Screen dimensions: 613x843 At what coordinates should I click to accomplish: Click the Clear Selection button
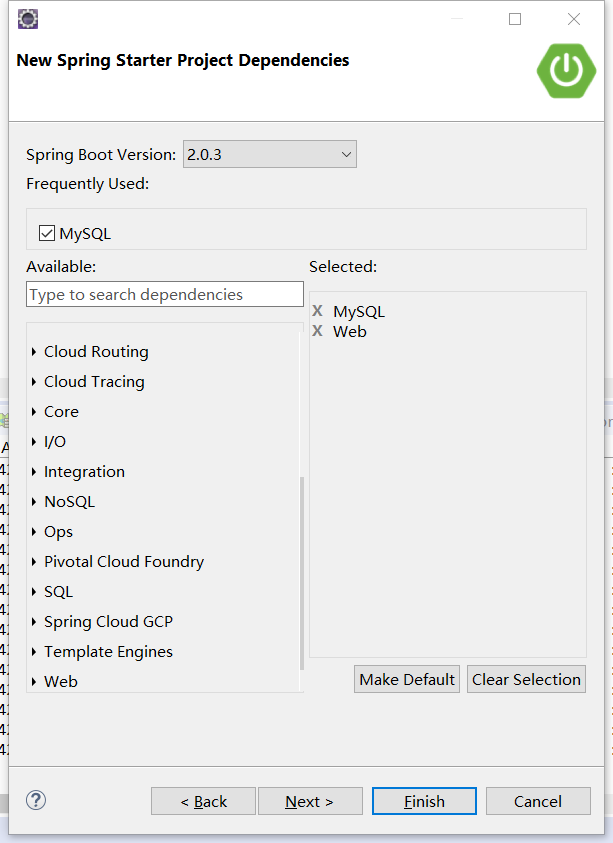click(x=526, y=680)
